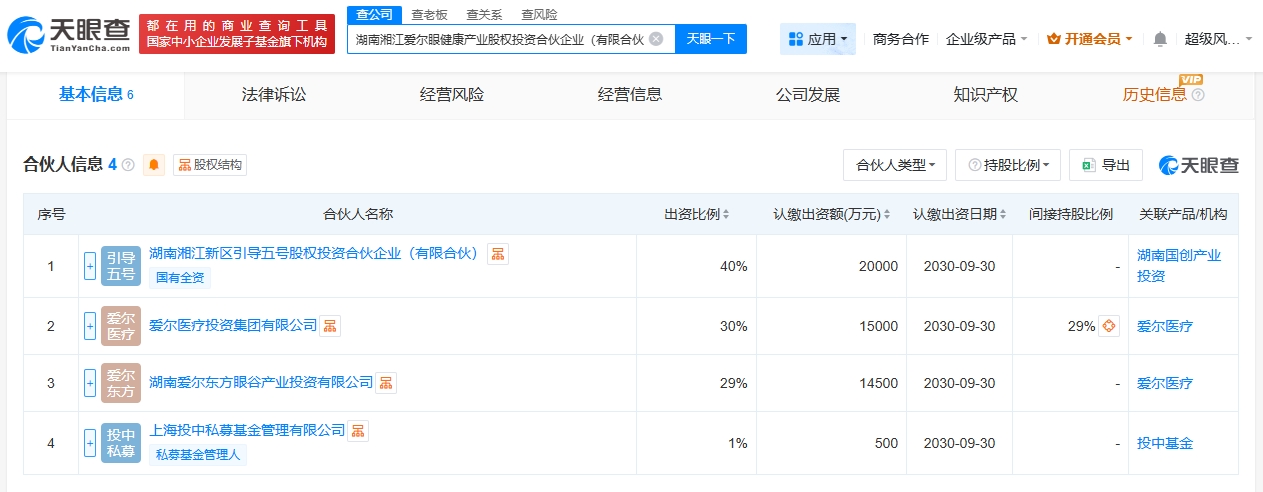Click the 导出 export button
Screen dimensions: 1263x492
[x=1105, y=165]
